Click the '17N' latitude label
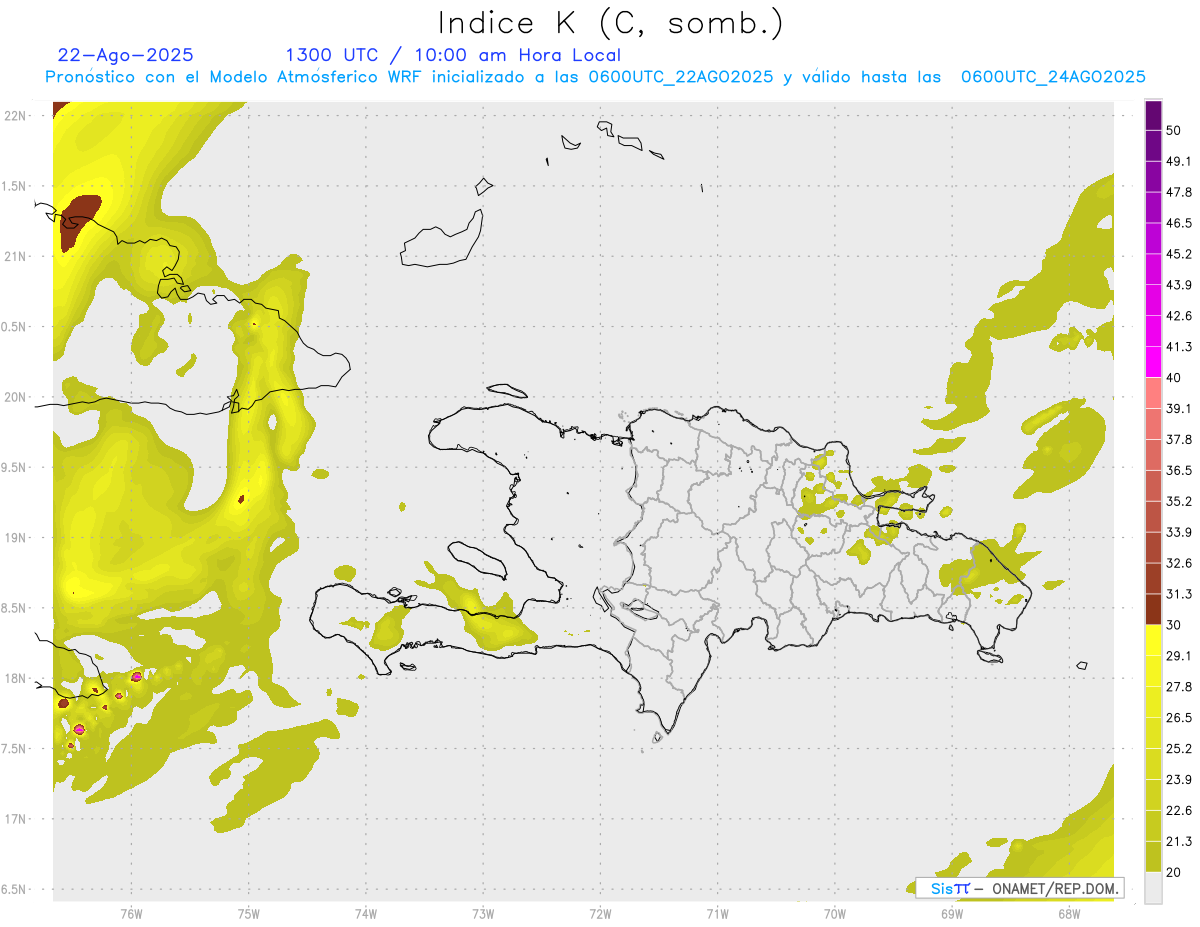The width and height of the screenshot is (1200, 927). 15,819
